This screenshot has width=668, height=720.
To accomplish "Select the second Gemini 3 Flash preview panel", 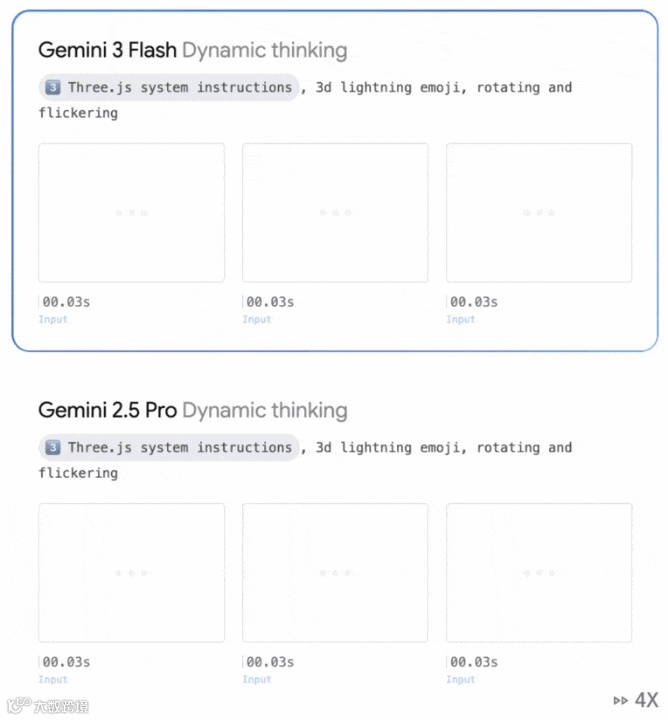I will [335, 212].
